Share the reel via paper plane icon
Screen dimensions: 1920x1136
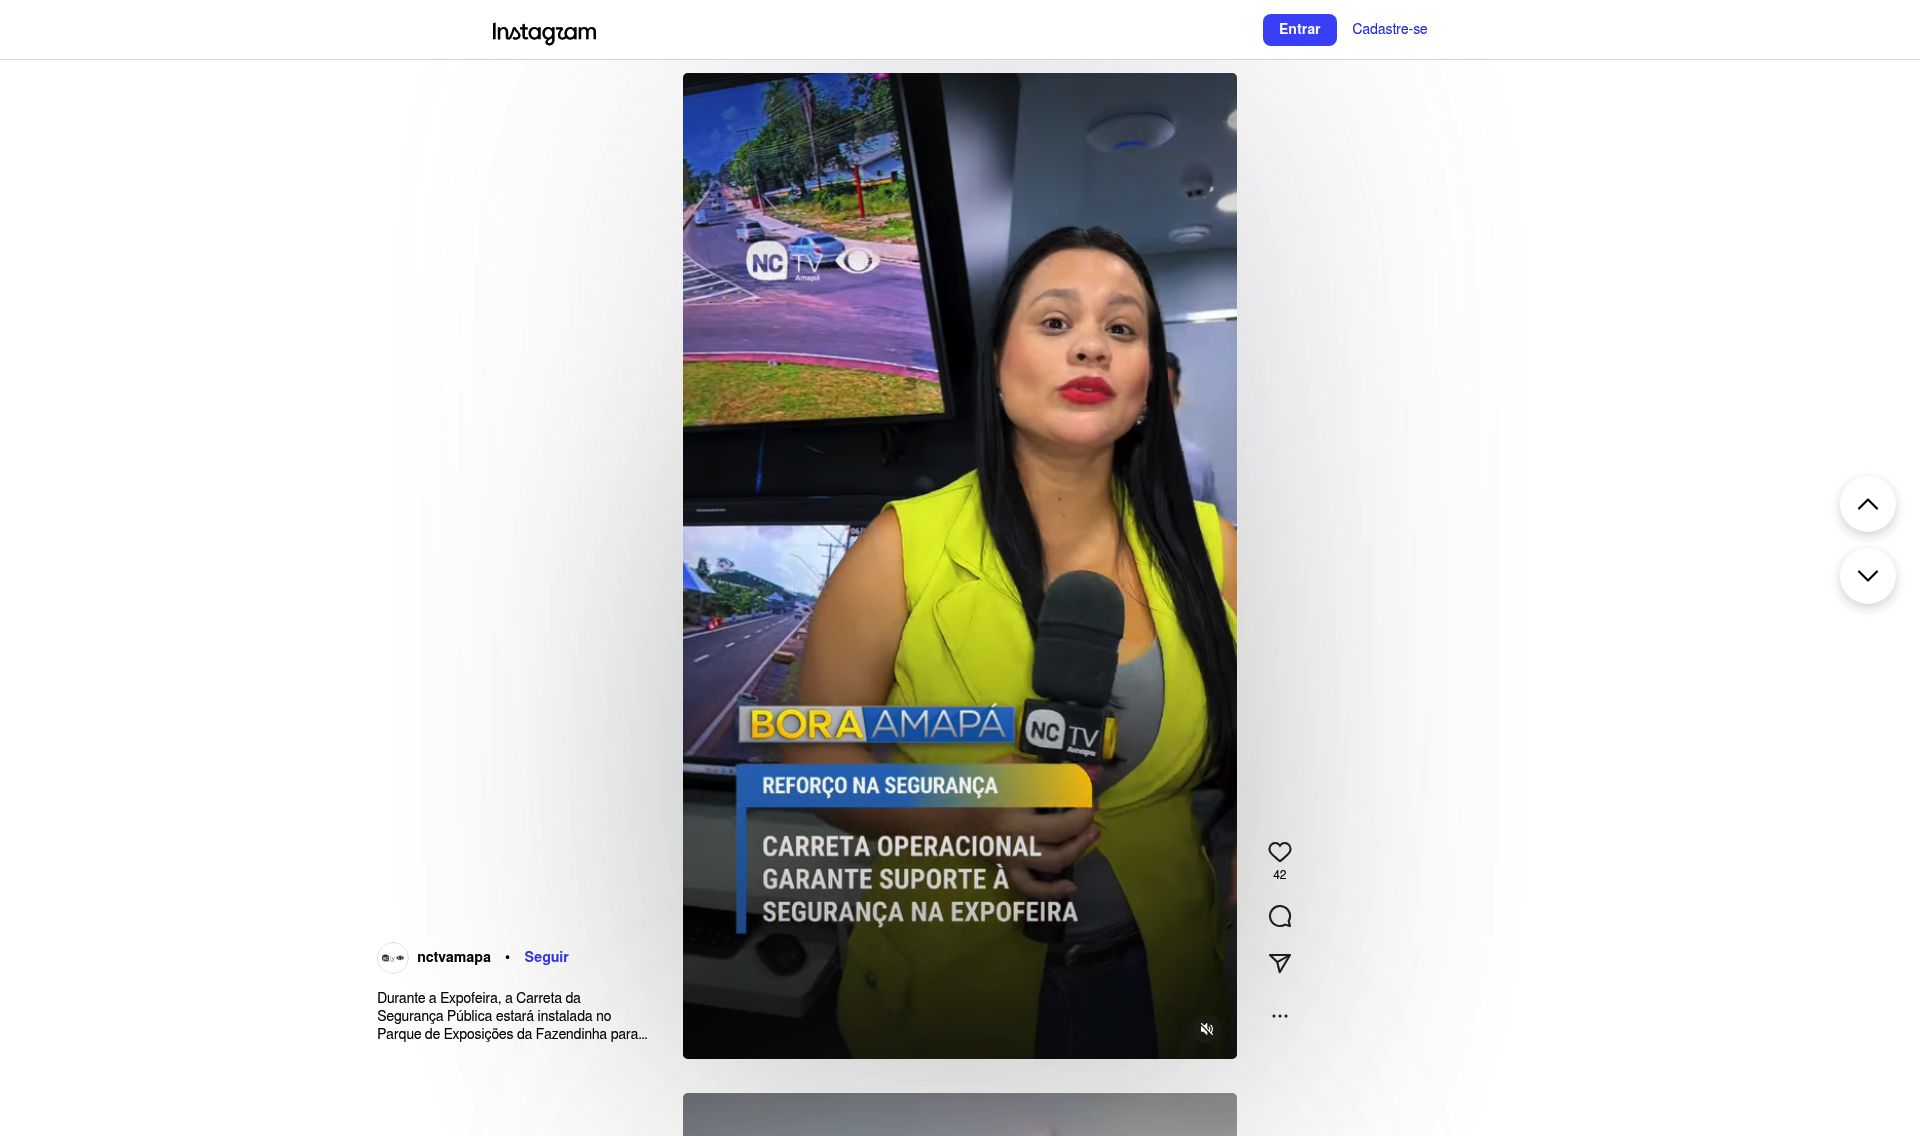point(1279,963)
